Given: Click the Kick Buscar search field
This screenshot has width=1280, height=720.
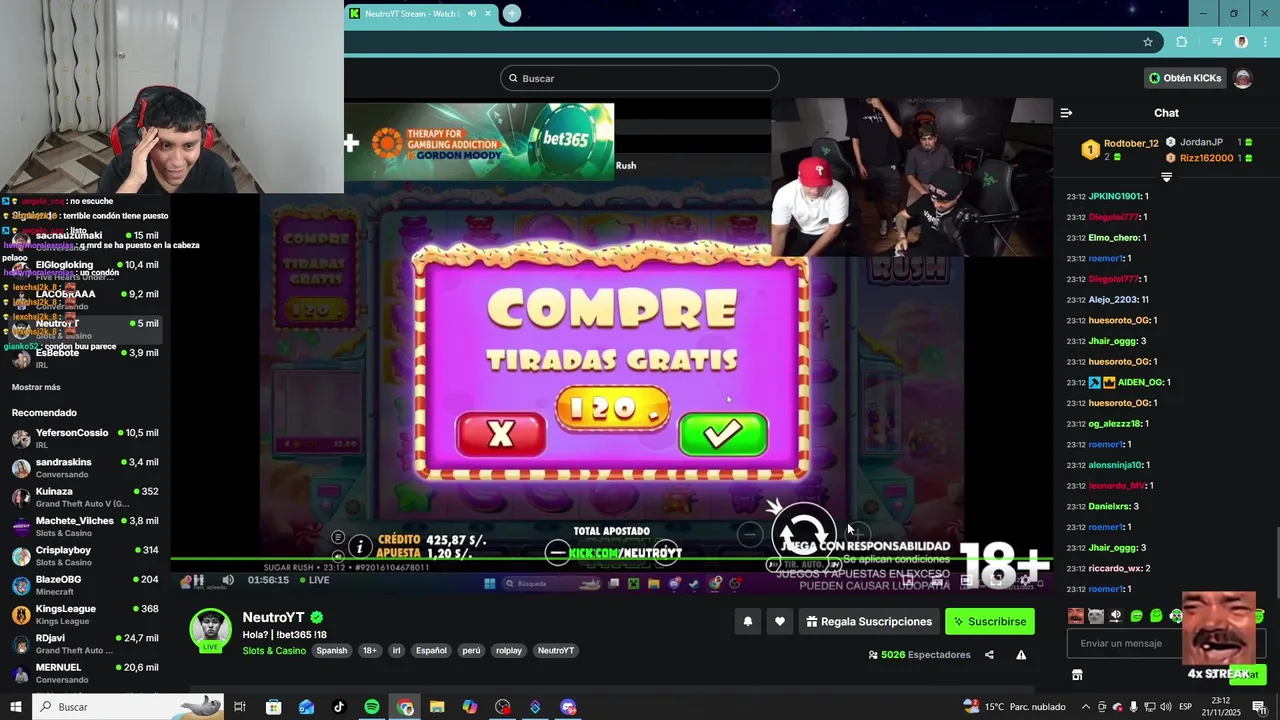Looking at the screenshot, I should coord(640,78).
